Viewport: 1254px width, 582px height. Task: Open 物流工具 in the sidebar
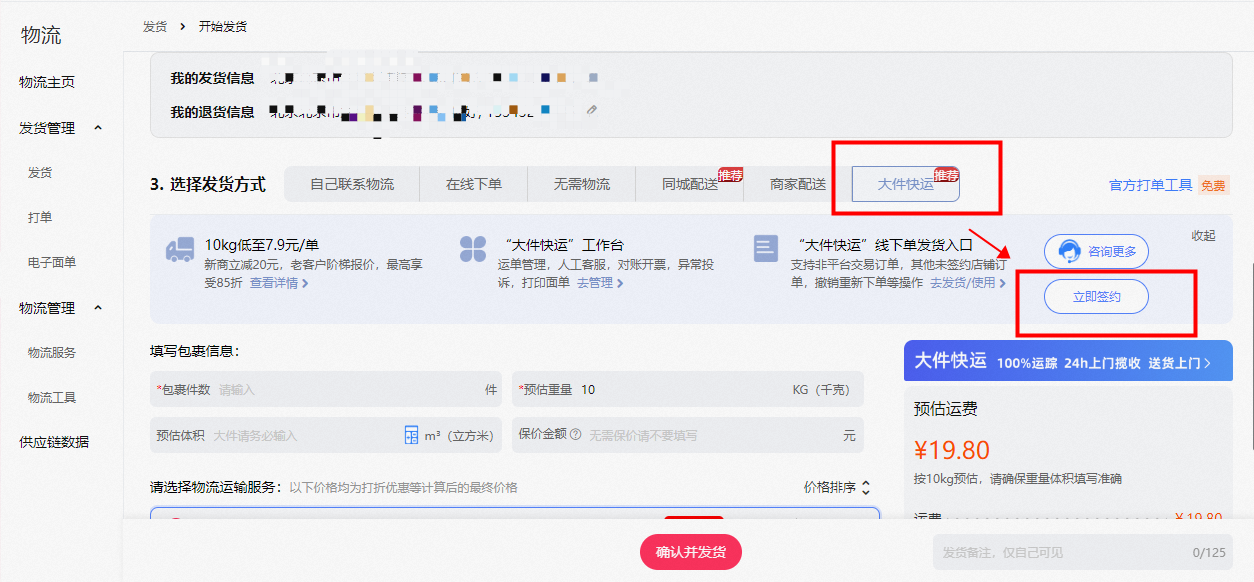pos(52,398)
